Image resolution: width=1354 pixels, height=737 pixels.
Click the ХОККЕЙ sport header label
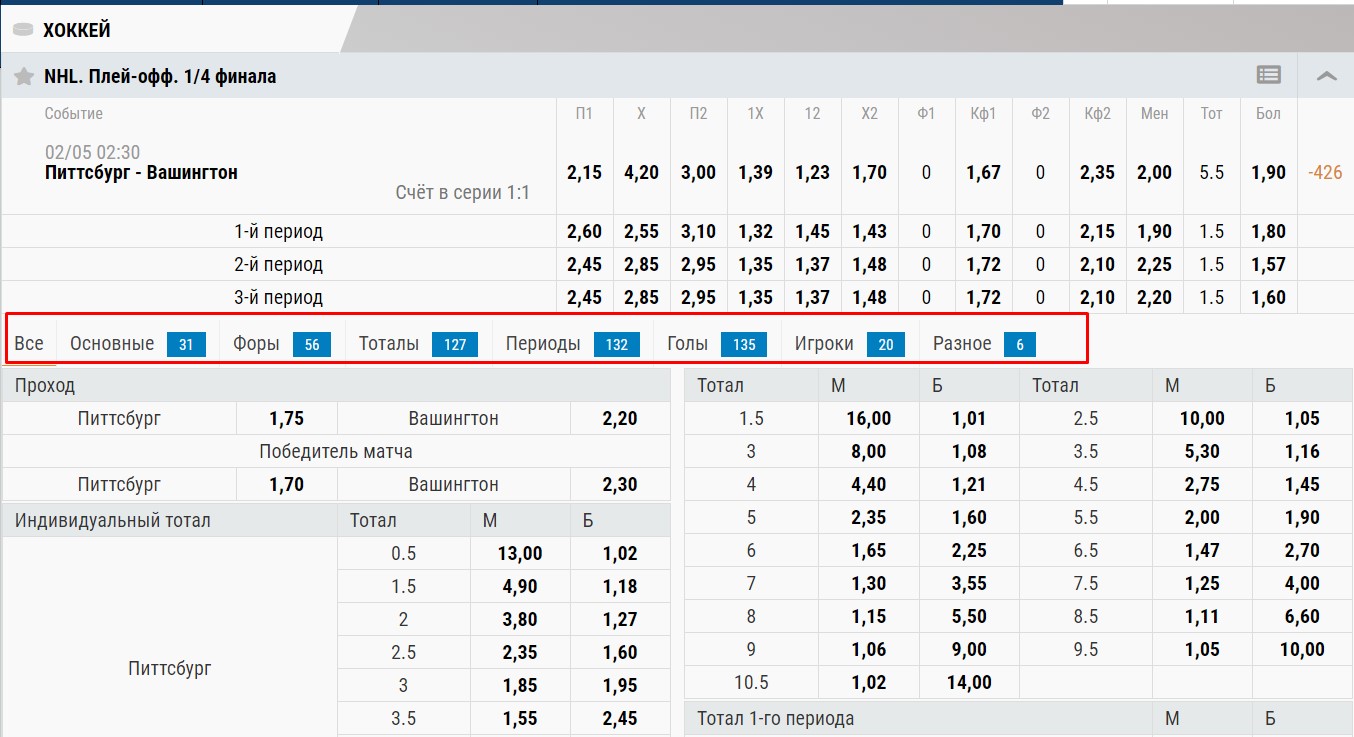pos(76,30)
